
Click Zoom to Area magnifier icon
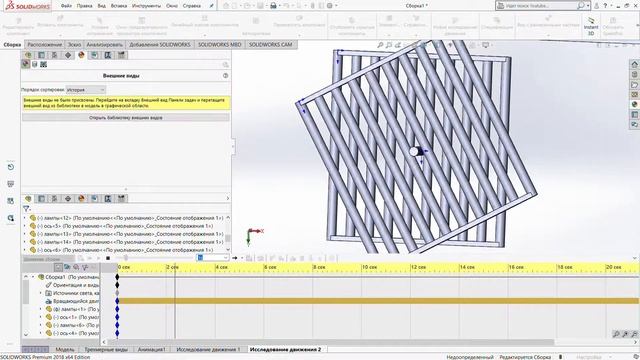(x=389, y=45)
